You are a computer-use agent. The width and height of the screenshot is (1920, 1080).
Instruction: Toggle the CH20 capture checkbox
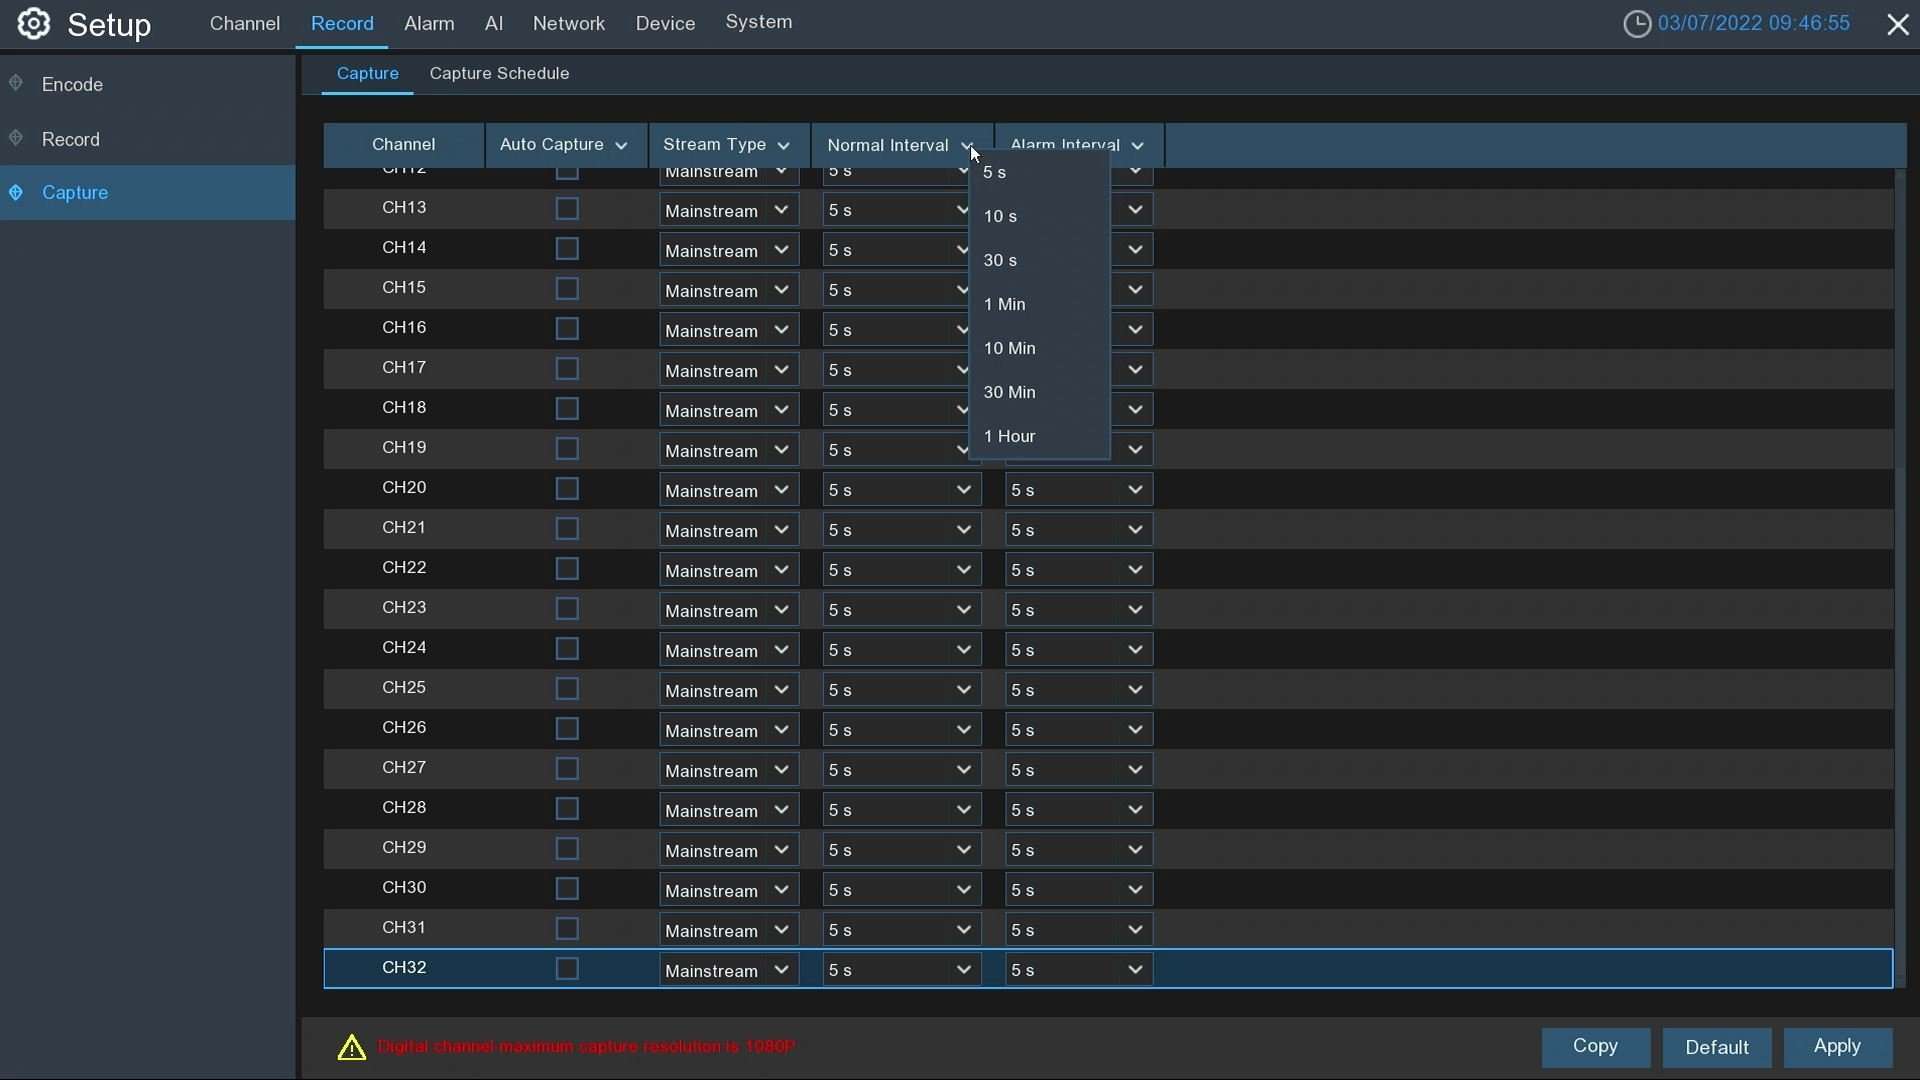pos(566,488)
